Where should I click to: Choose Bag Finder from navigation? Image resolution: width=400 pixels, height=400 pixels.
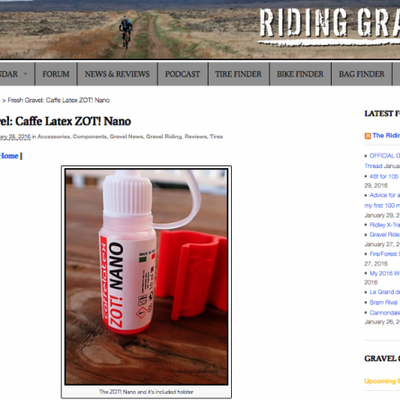362,74
